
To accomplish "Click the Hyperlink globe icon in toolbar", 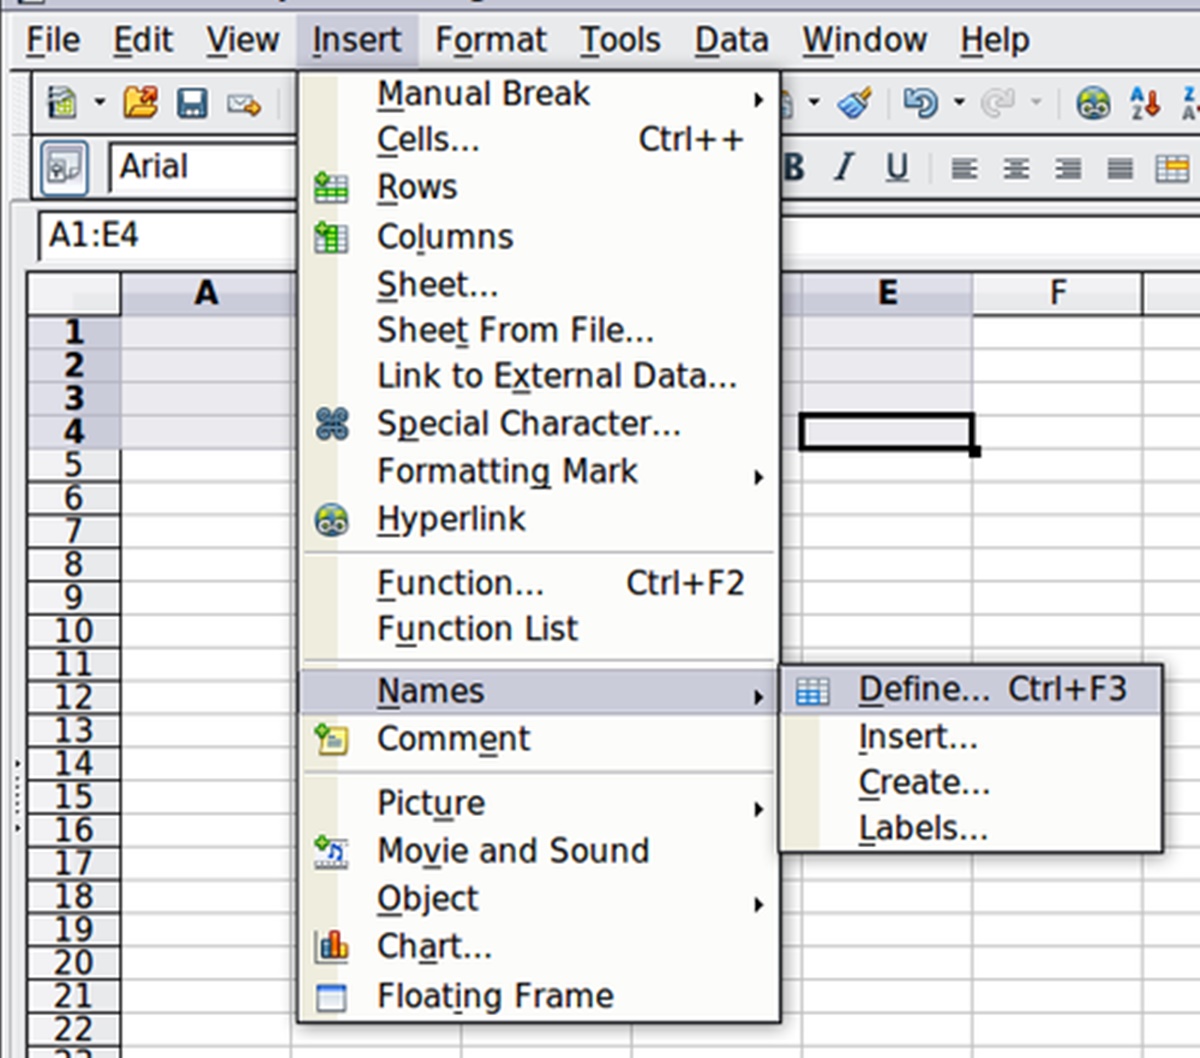I will tap(1093, 103).
